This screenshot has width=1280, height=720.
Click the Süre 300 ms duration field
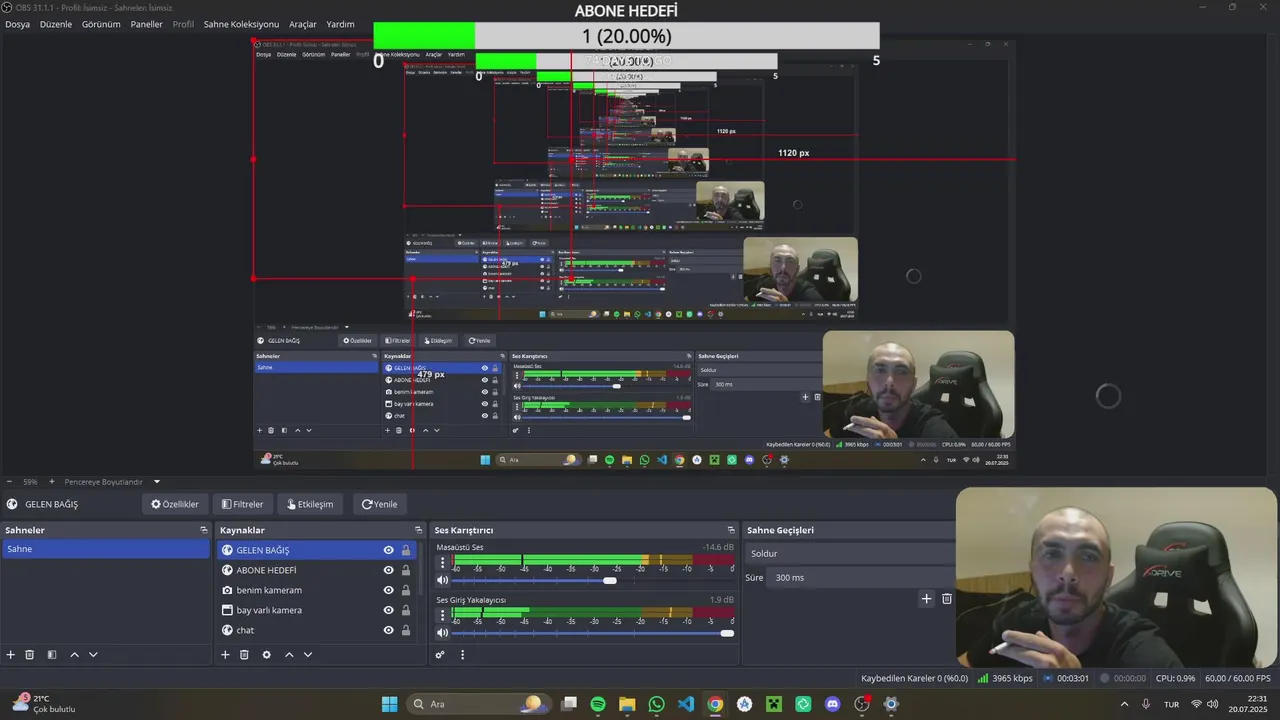862,578
